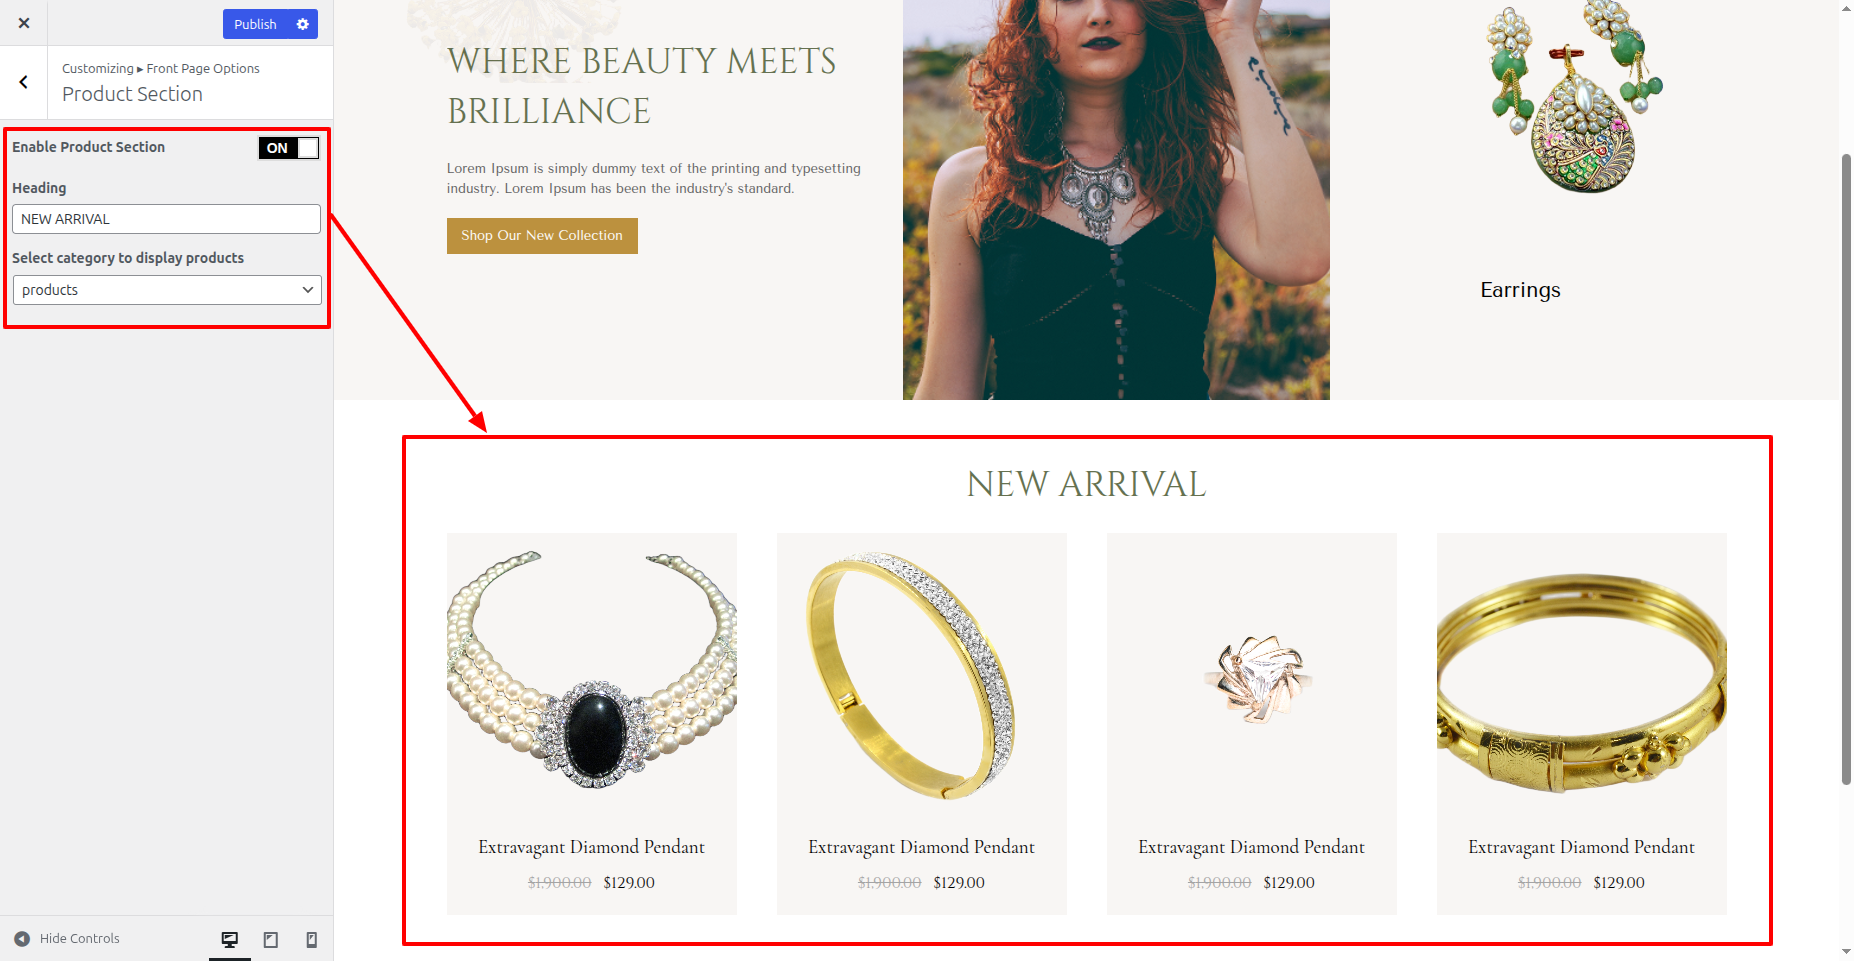Open the pearl necklace product image

click(592, 671)
